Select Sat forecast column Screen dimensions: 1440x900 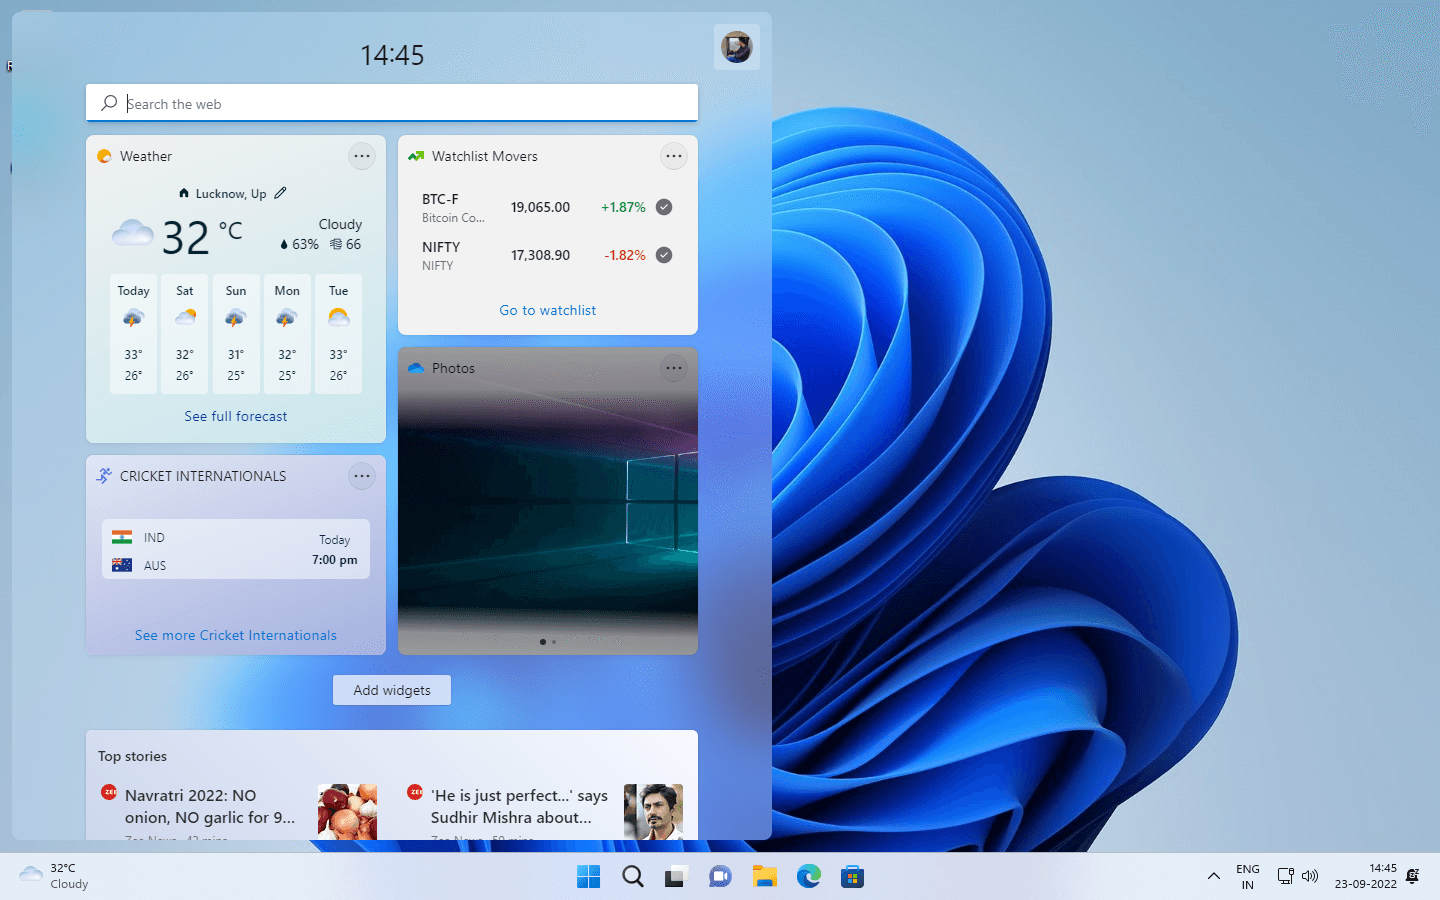point(185,334)
